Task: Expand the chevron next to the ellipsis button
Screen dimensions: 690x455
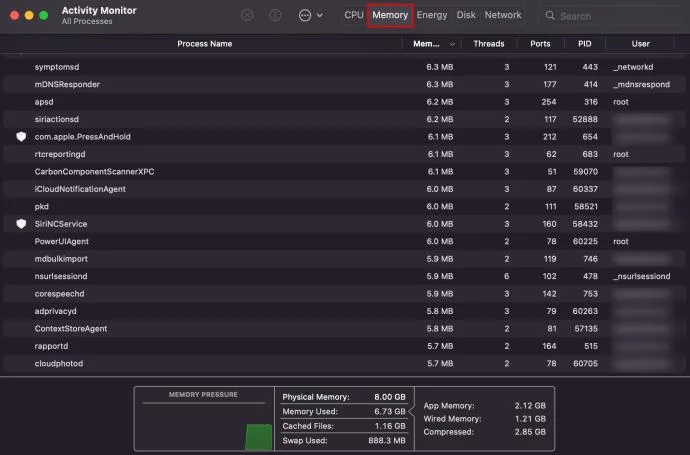Action: point(320,15)
